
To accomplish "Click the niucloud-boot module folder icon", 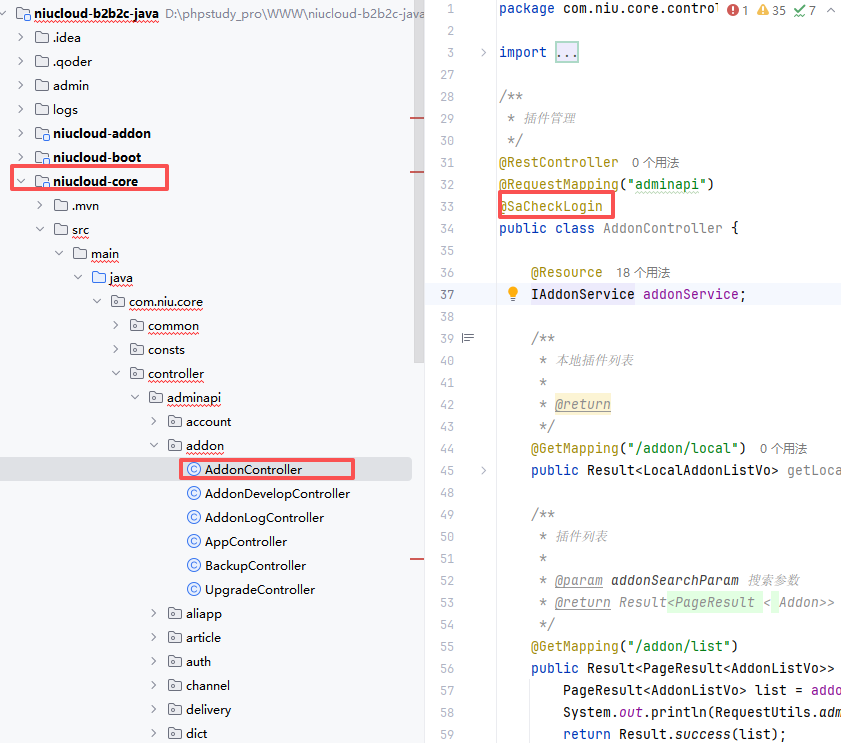I will coord(42,158).
